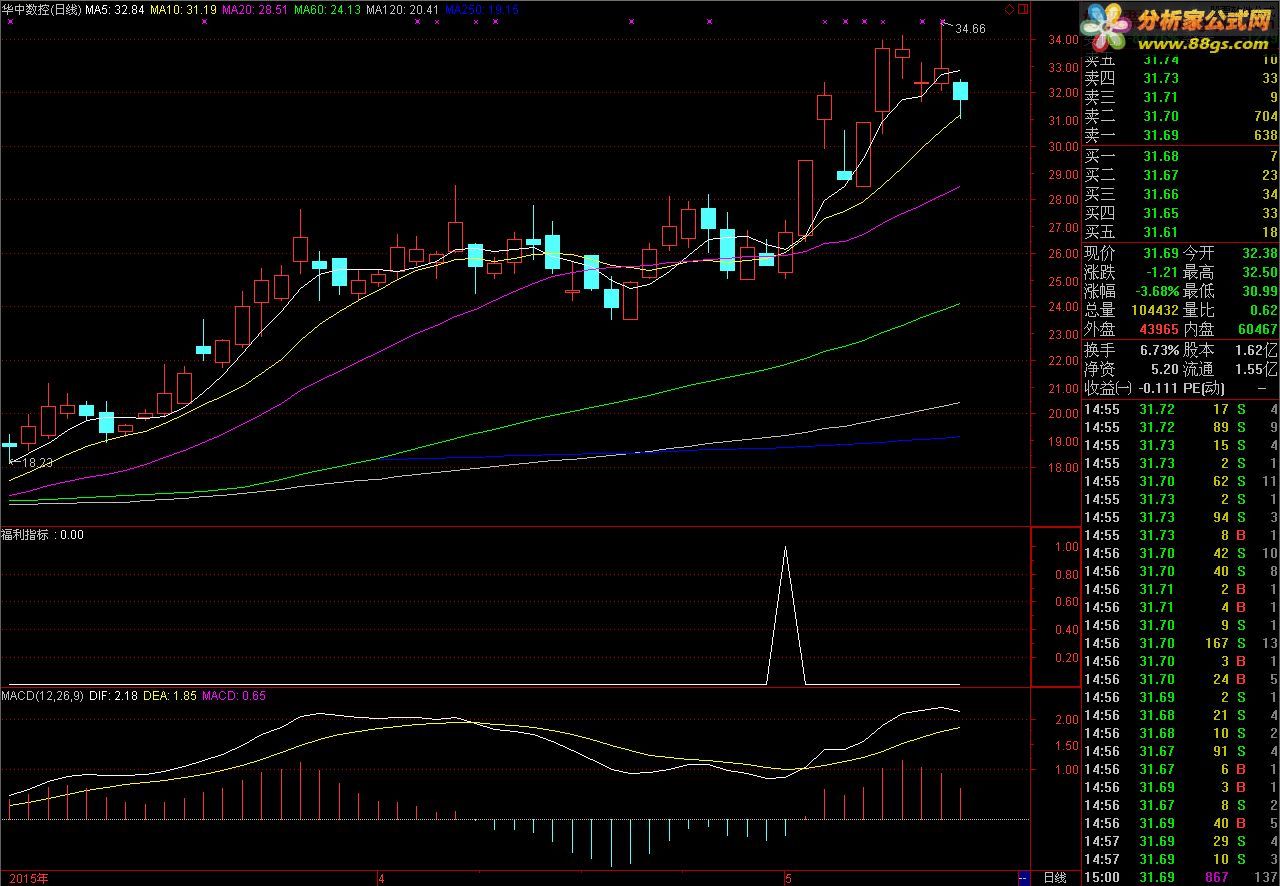Select the 买五 31.61 bid row
This screenshot has height=886, width=1280.
1181,232
